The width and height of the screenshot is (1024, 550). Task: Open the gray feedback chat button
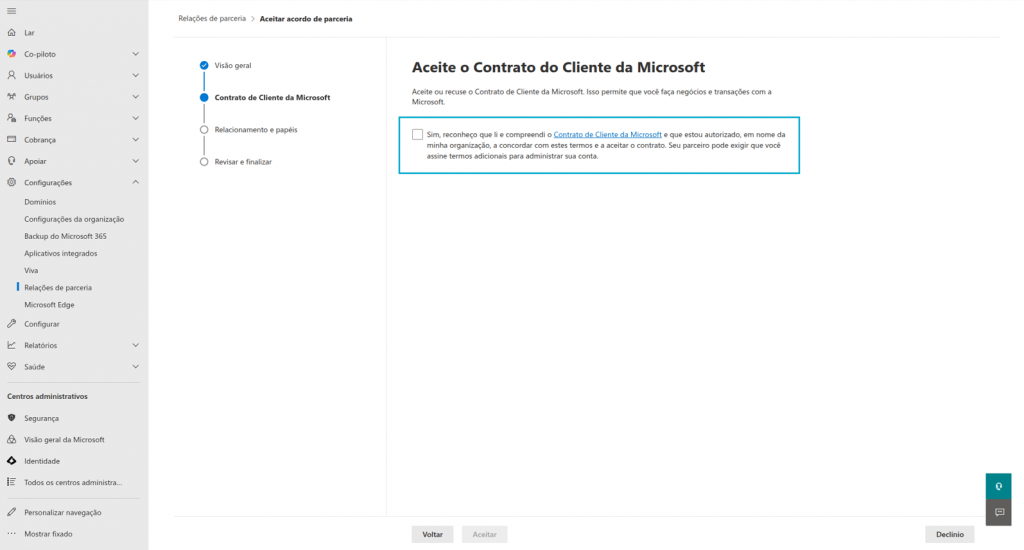[x=999, y=513]
